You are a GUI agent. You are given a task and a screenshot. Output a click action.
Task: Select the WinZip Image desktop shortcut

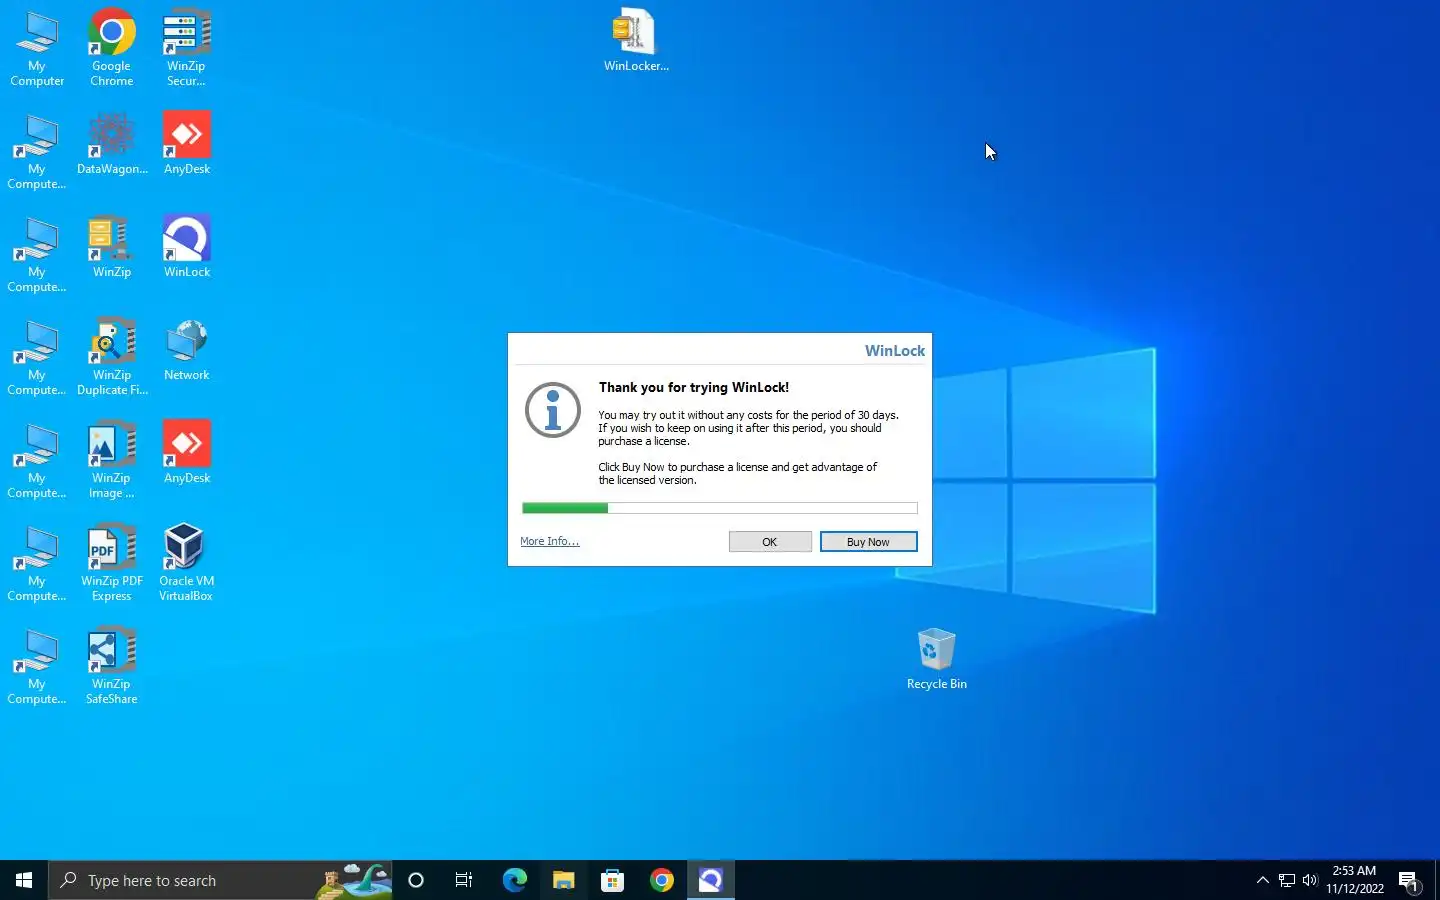pyautogui.click(x=112, y=461)
